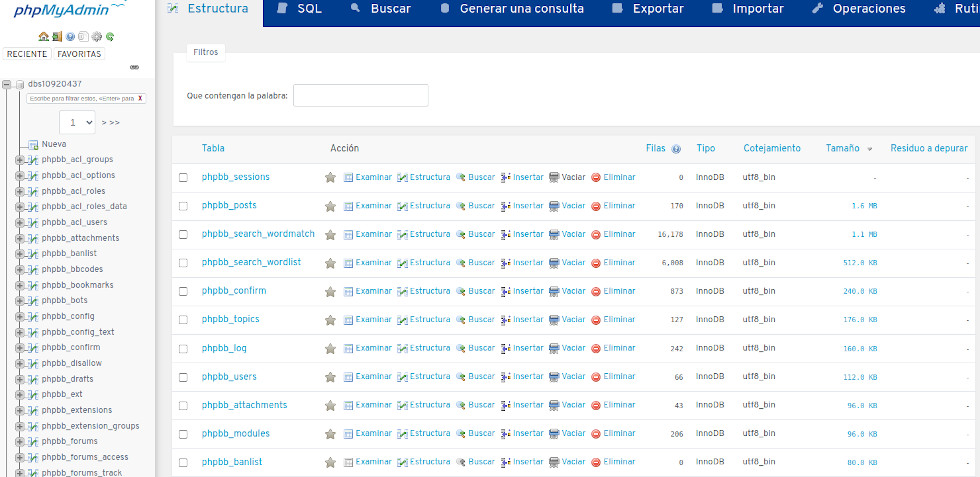Expand the phpbb_acl_groups tree node
The height and width of the screenshot is (477, 980).
pos(19,160)
